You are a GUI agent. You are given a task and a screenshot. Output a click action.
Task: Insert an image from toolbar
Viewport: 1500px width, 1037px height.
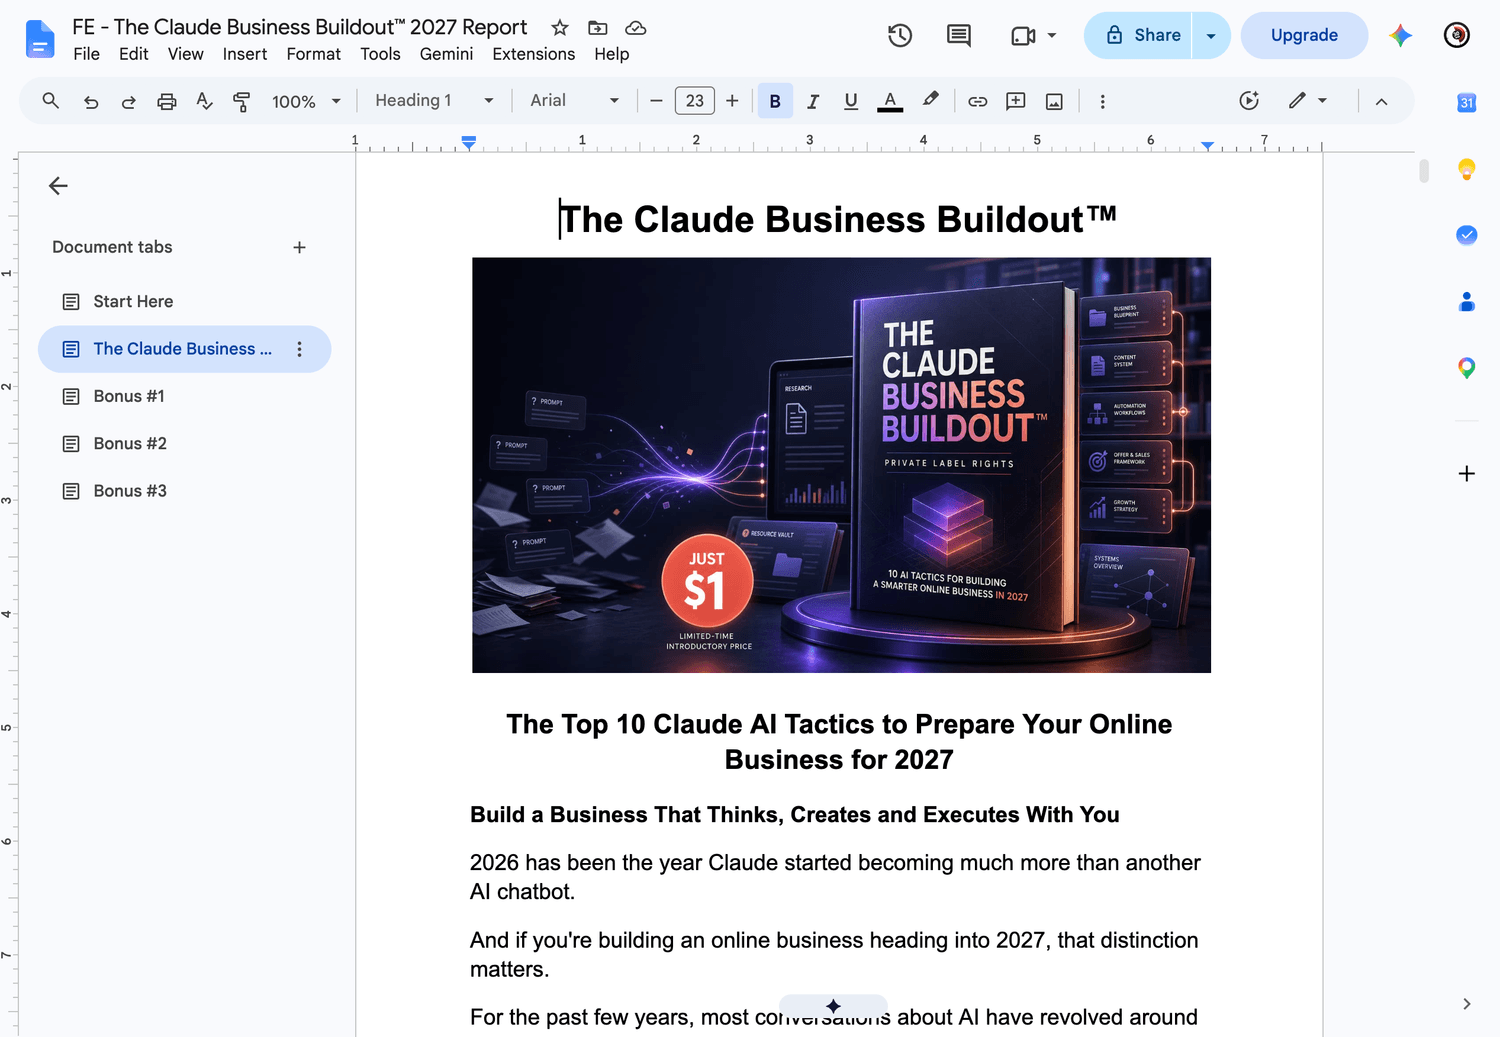1054,101
